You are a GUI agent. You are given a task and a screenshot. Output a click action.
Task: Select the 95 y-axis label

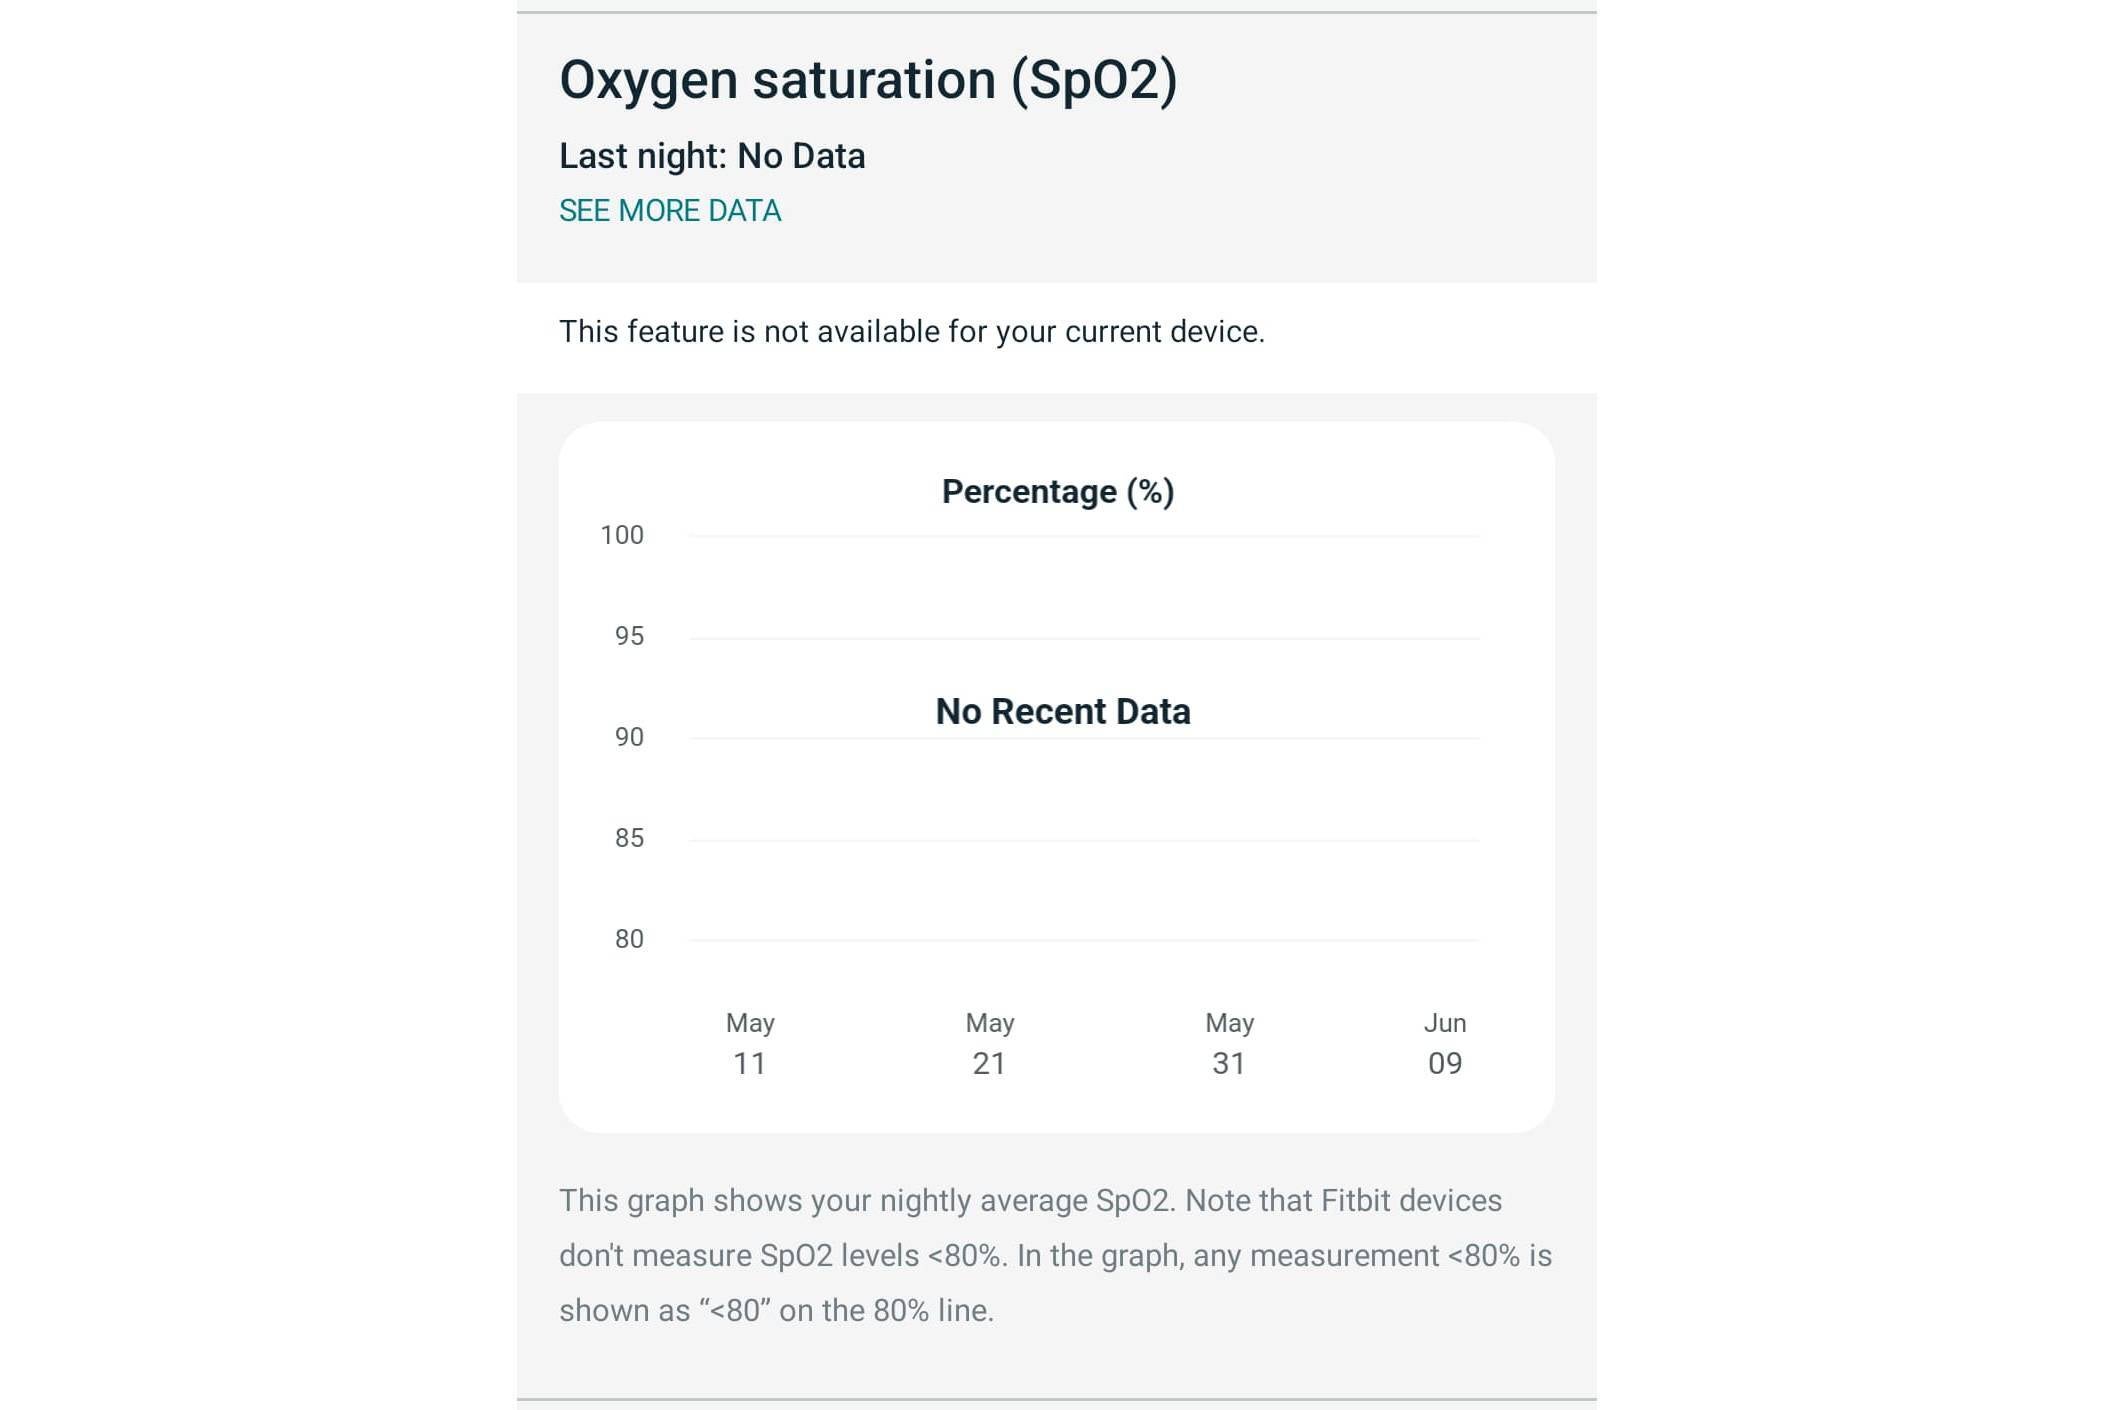629,636
